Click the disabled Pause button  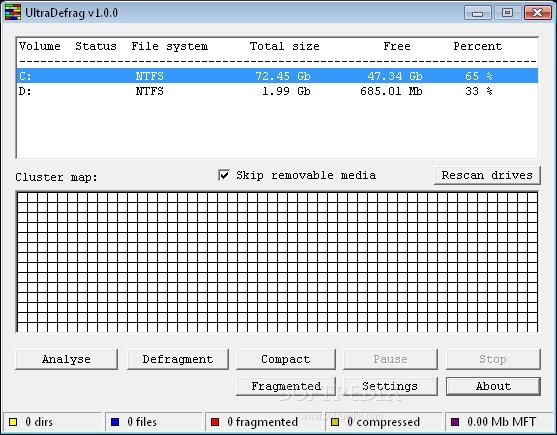point(390,359)
